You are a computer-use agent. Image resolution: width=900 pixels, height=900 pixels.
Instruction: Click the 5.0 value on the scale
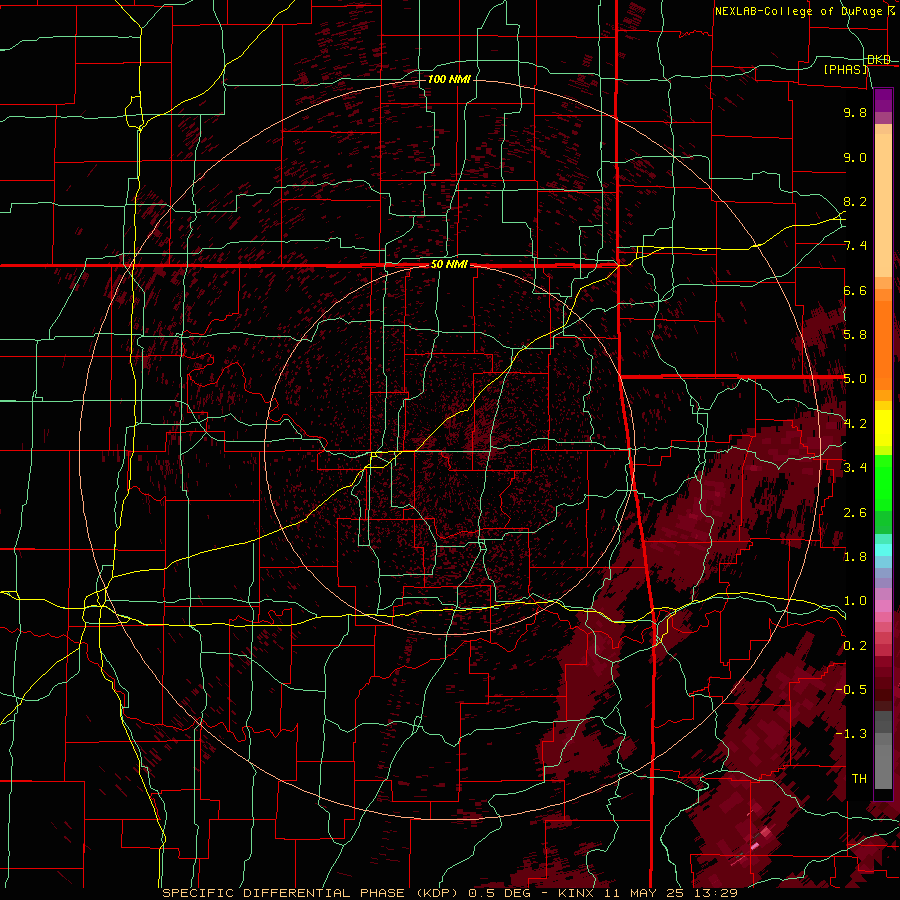coord(855,379)
